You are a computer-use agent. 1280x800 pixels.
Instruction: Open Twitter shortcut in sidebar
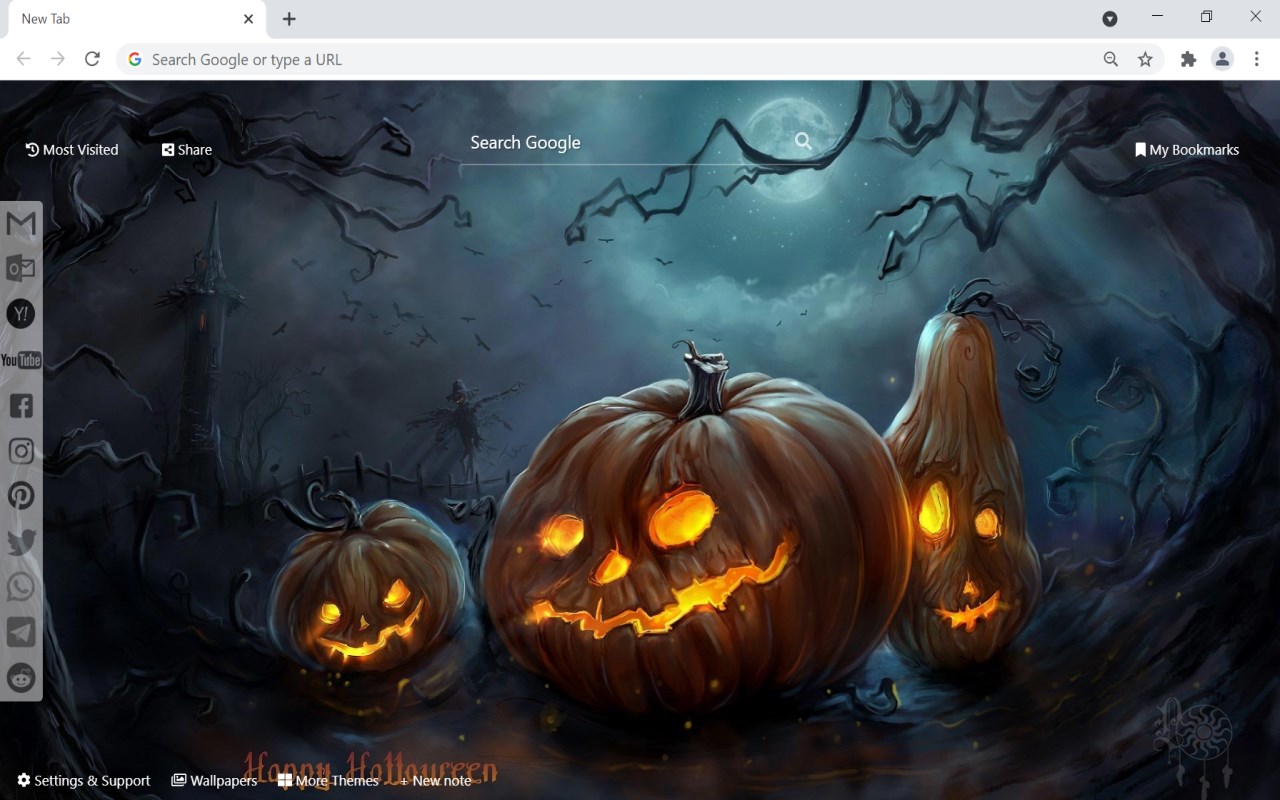tap(21, 542)
